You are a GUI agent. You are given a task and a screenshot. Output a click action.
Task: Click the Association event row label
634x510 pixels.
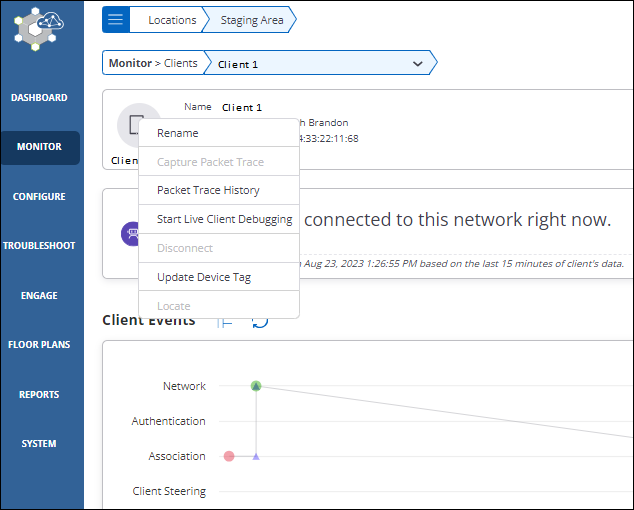(x=177, y=456)
